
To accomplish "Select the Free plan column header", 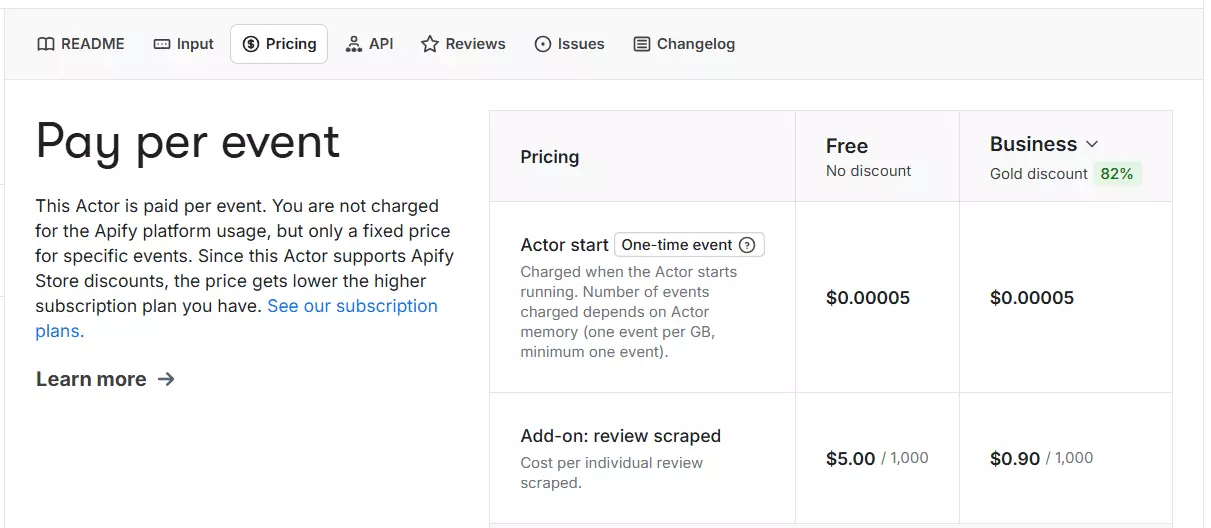I will (x=847, y=146).
